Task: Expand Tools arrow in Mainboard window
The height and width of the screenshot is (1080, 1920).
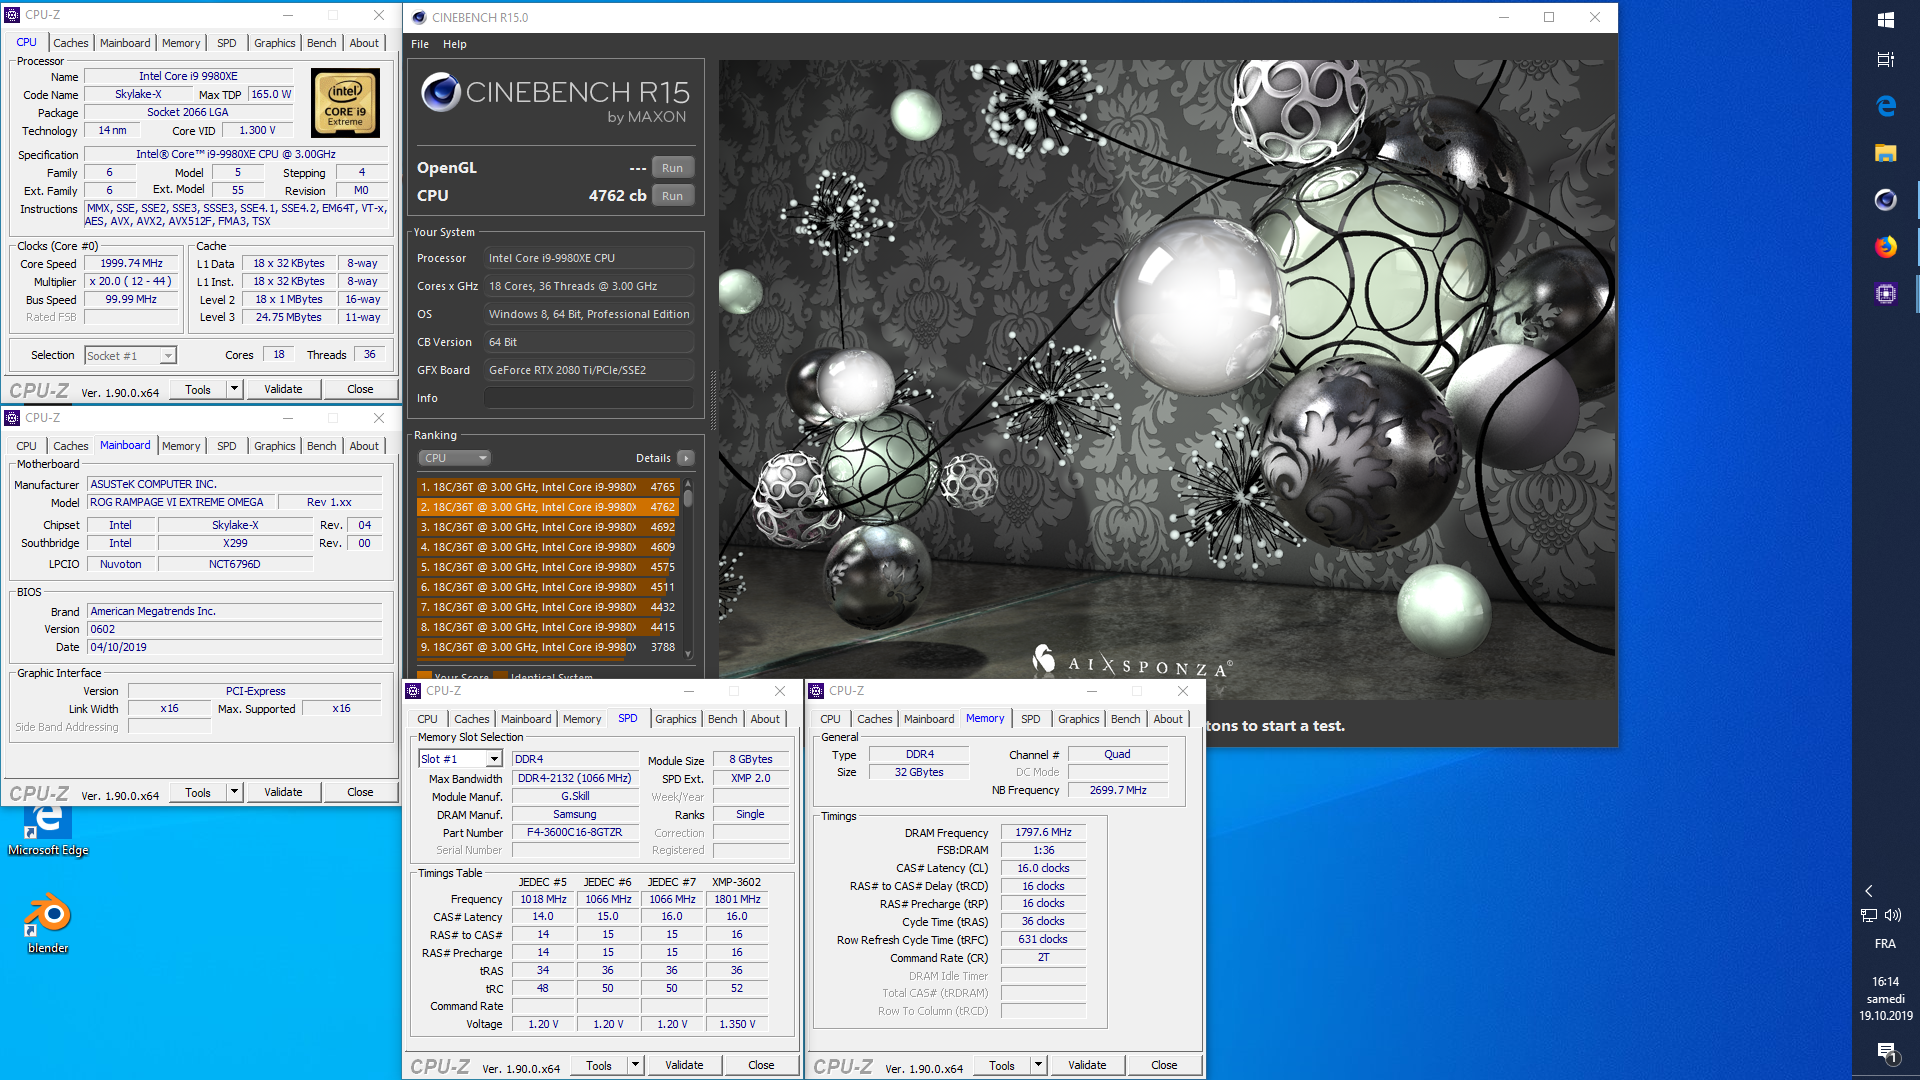Action: click(x=234, y=792)
